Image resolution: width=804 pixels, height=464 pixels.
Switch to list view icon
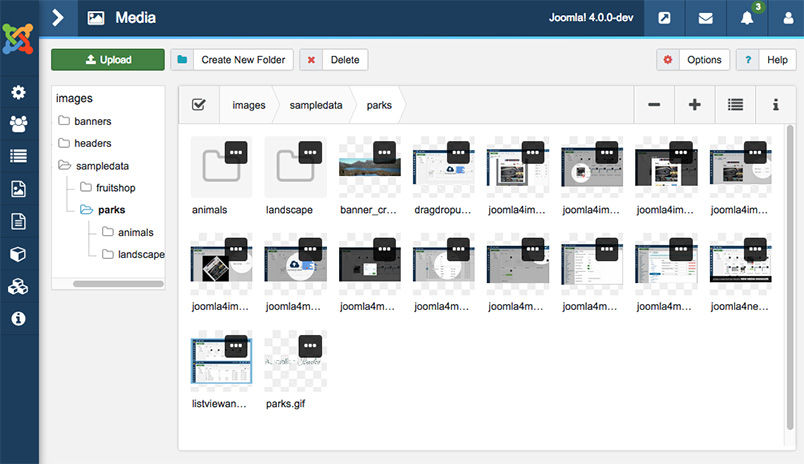(x=735, y=105)
